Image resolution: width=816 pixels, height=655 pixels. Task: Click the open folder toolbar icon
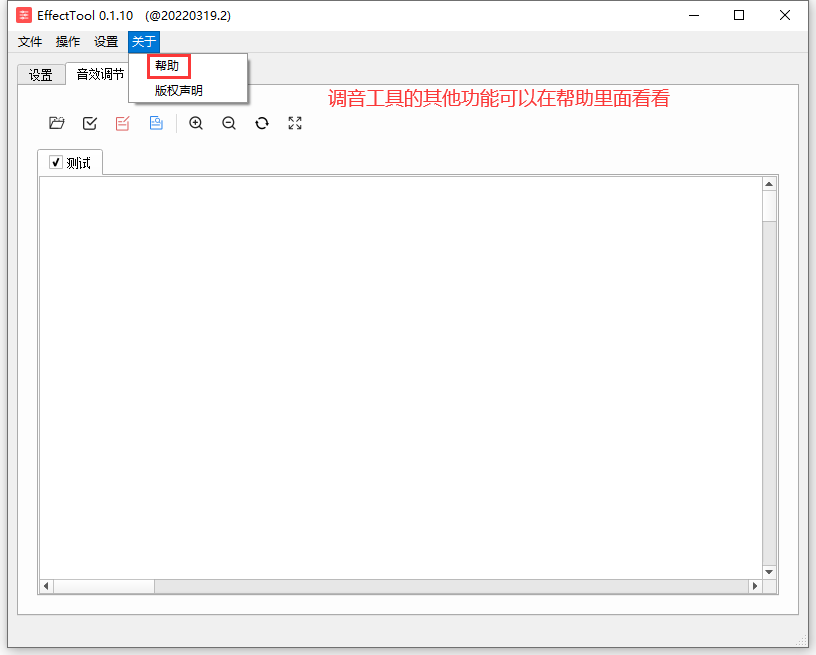coord(56,123)
